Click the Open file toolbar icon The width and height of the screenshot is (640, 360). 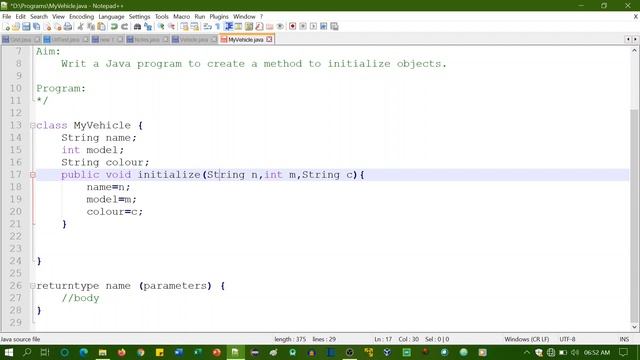(16, 27)
